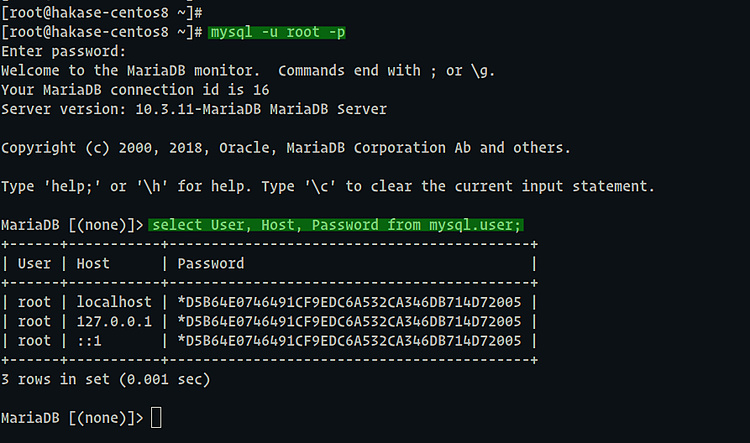
Task: Click the "Password" column header
Action: pyautogui.click(x=210, y=264)
